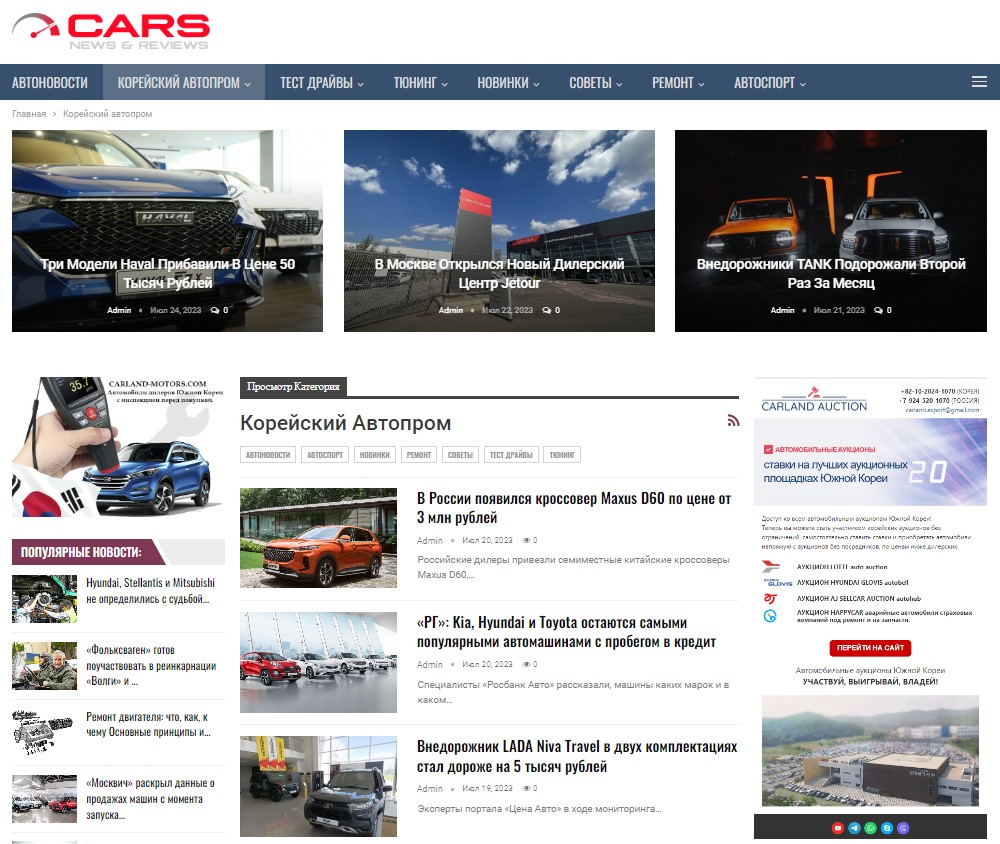Viewport: 1000px width, 844px height.
Task: Select the Тест Драйвы category tag
Action: coord(511,455)
